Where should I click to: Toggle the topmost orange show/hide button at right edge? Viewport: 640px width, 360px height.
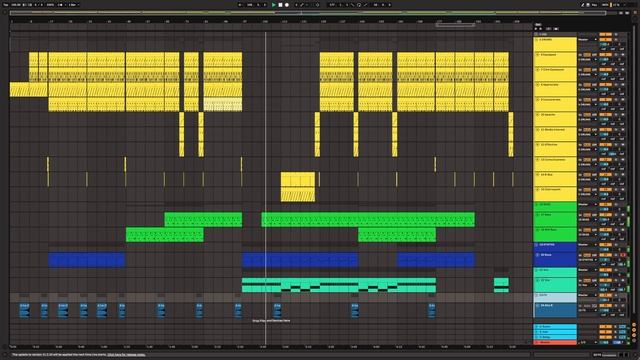pyautogui.click(x=634, y=325)
